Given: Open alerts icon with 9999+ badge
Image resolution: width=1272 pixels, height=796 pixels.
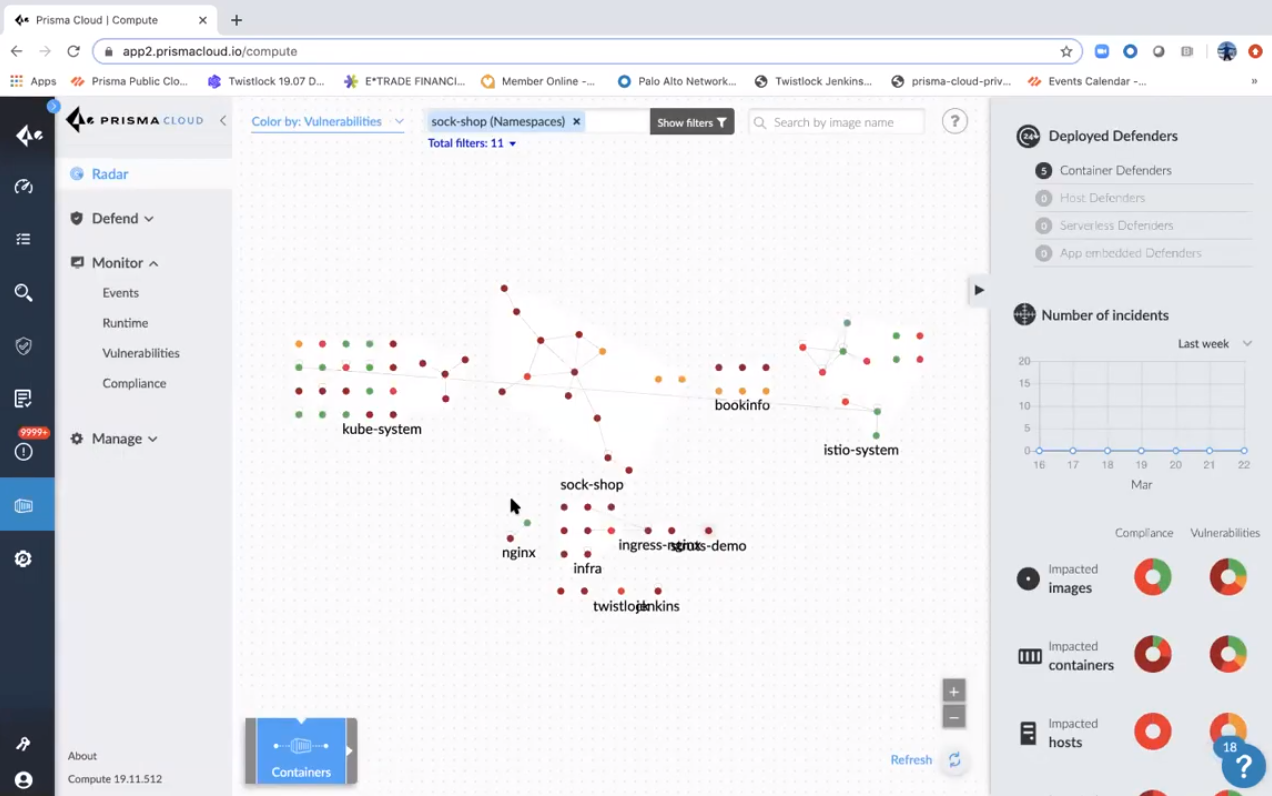Looking at the screenshot, I should pos(24,451).
